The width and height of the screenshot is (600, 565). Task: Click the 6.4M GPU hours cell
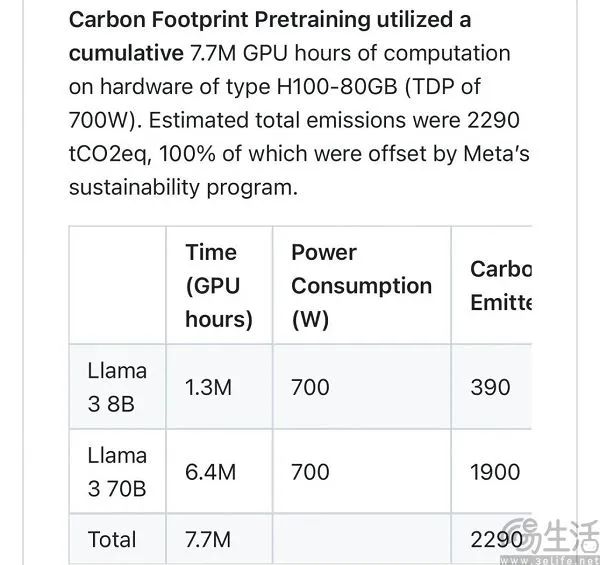click(x=210, y=472)
